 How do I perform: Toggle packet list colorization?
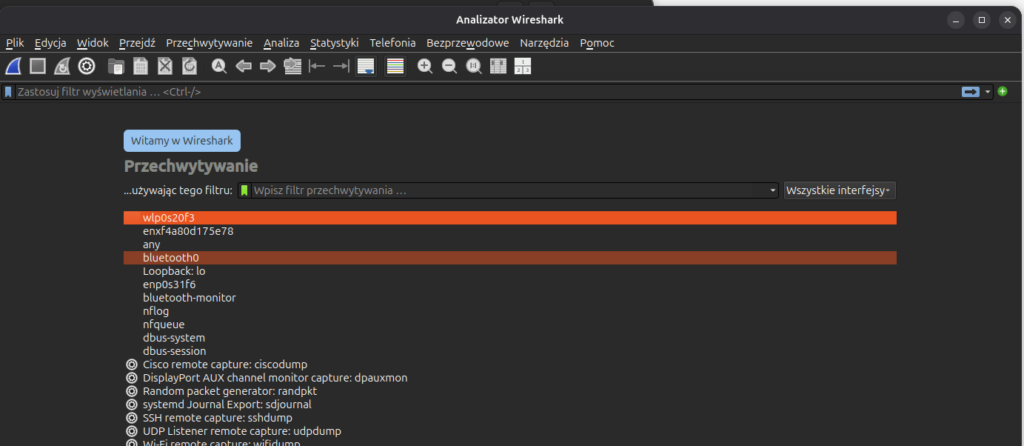click(395, 67)
